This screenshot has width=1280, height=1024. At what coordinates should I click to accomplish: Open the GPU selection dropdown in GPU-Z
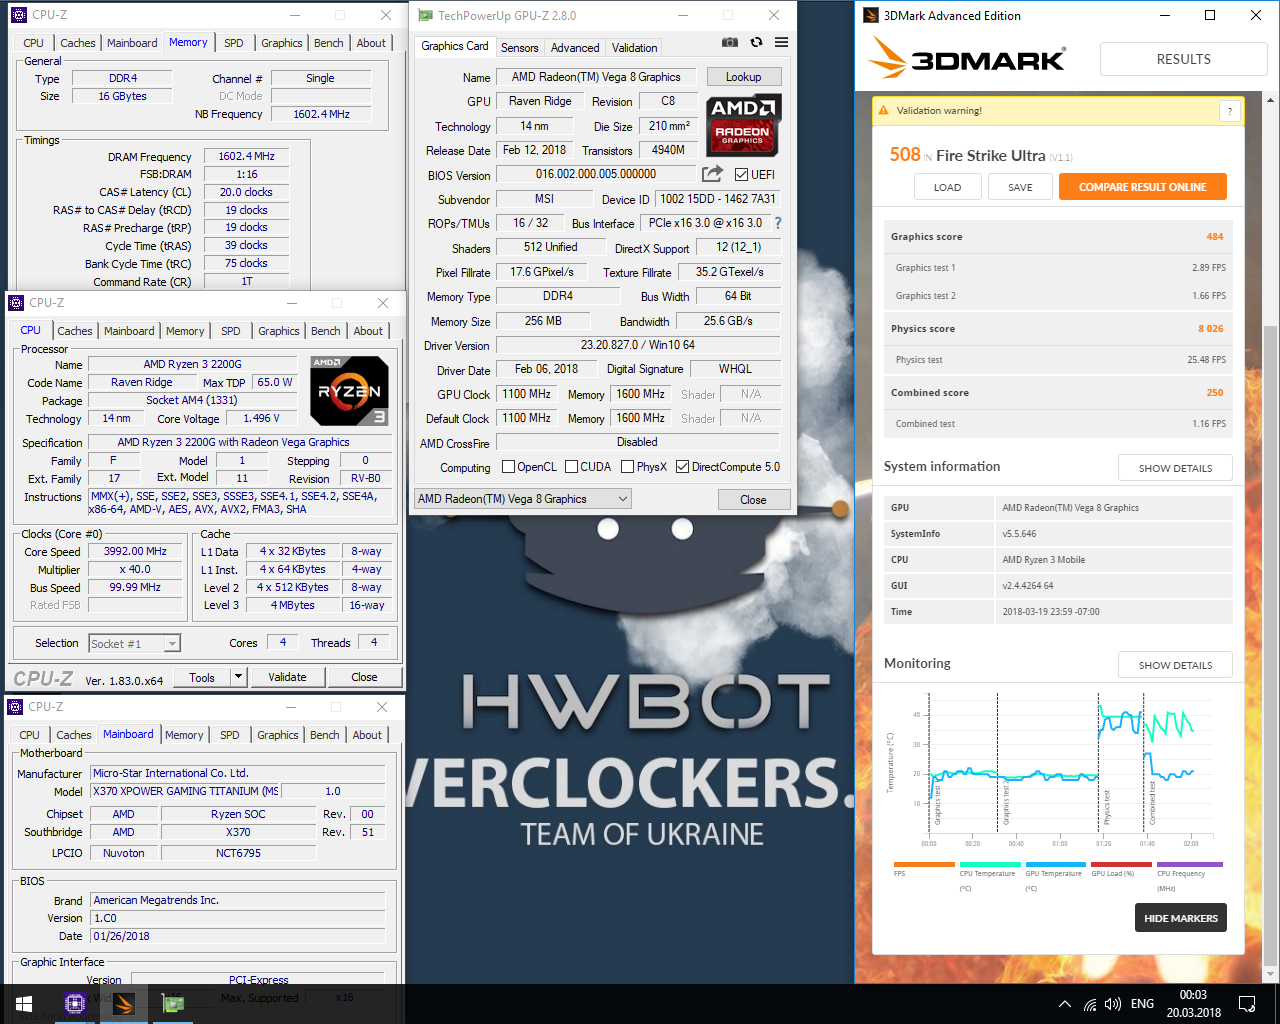coord(523,499)
